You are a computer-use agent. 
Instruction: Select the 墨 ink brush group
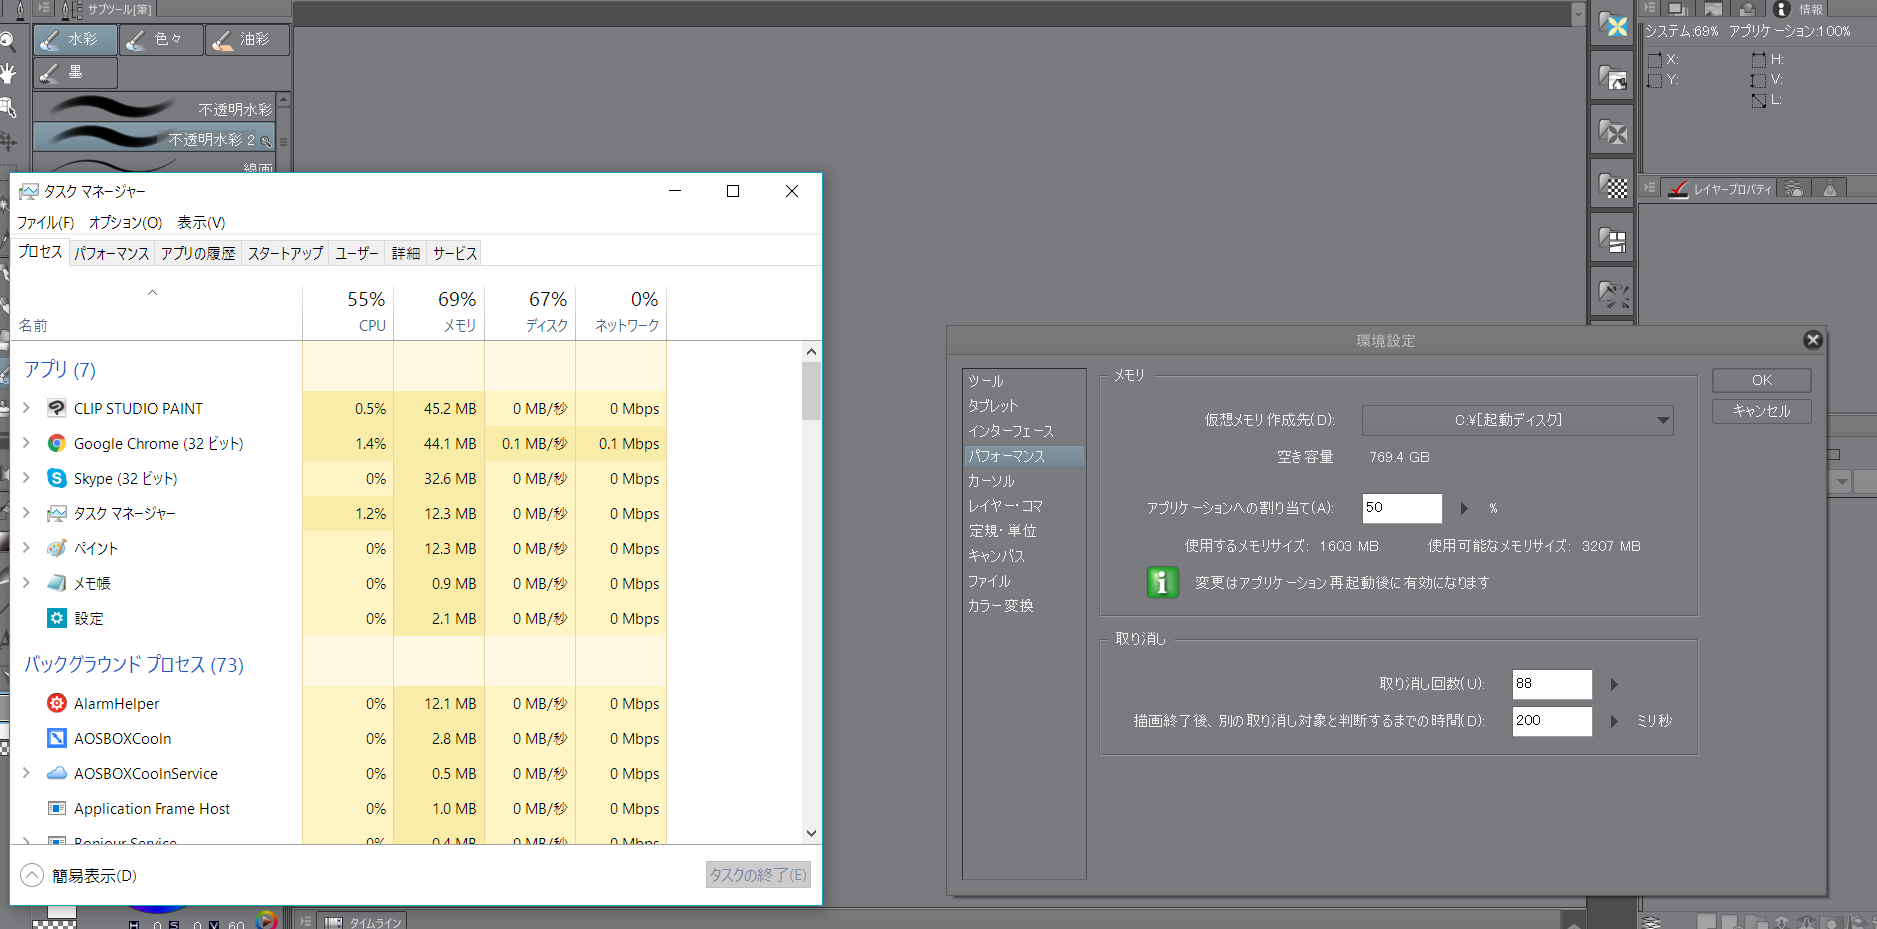pyautogui.click(x=75, y=73)
